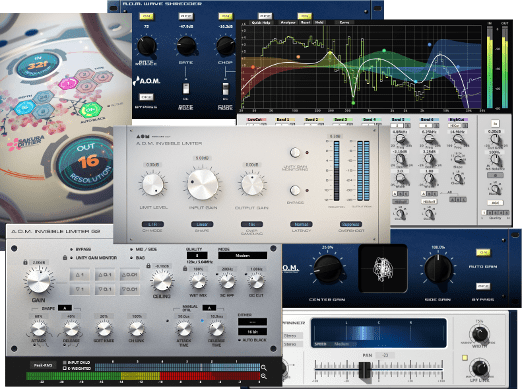Toggle the UNITY GAIN MONITORING round button
The height and width of the screenshot is (389, 522).
(x=295, y=152)
